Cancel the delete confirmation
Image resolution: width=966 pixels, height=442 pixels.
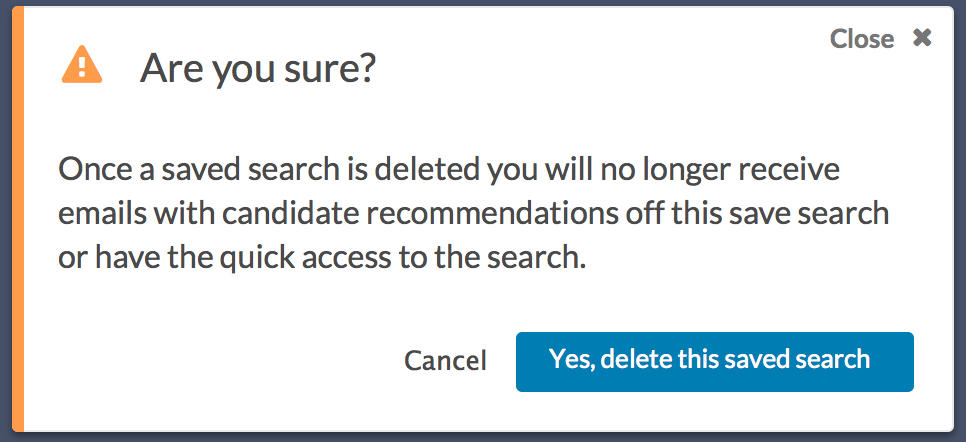point(445,361)
